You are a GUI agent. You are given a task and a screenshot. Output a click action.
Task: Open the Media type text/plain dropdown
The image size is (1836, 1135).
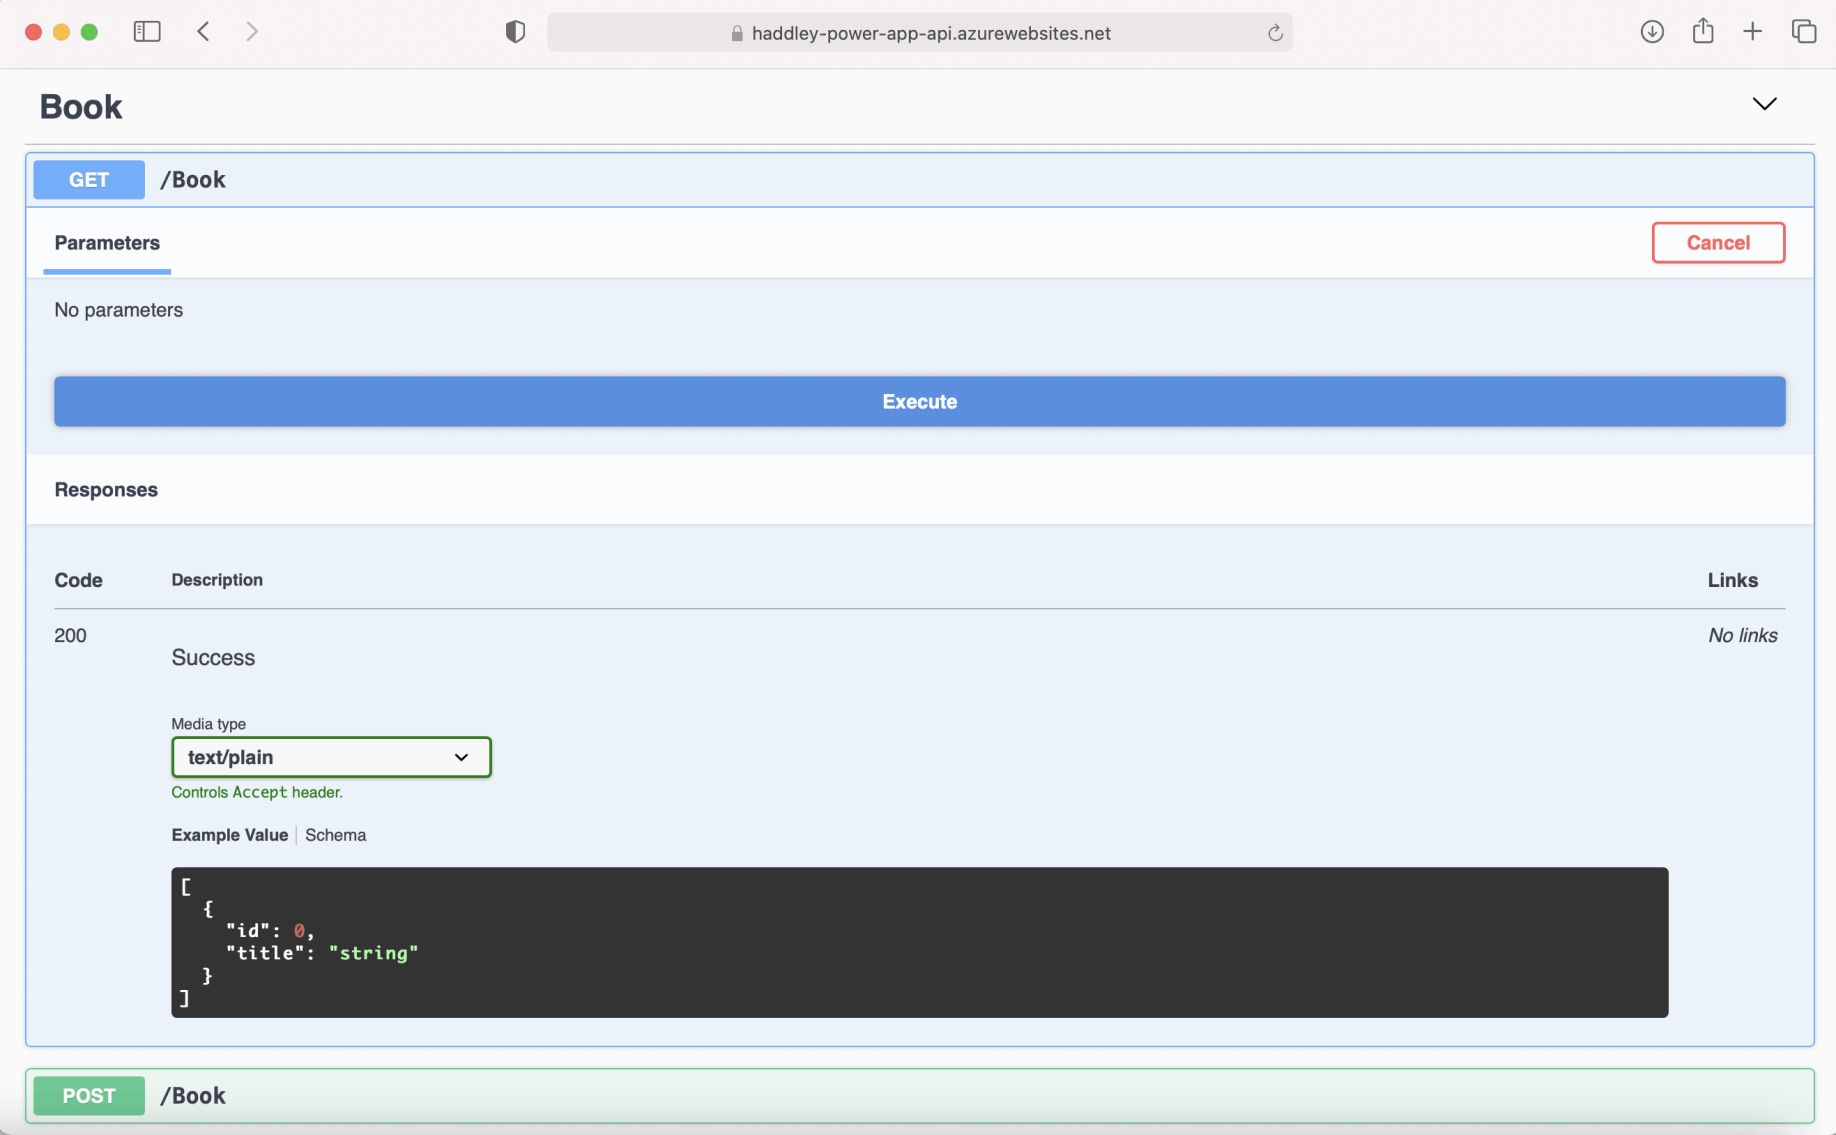(x=331, y=757)
